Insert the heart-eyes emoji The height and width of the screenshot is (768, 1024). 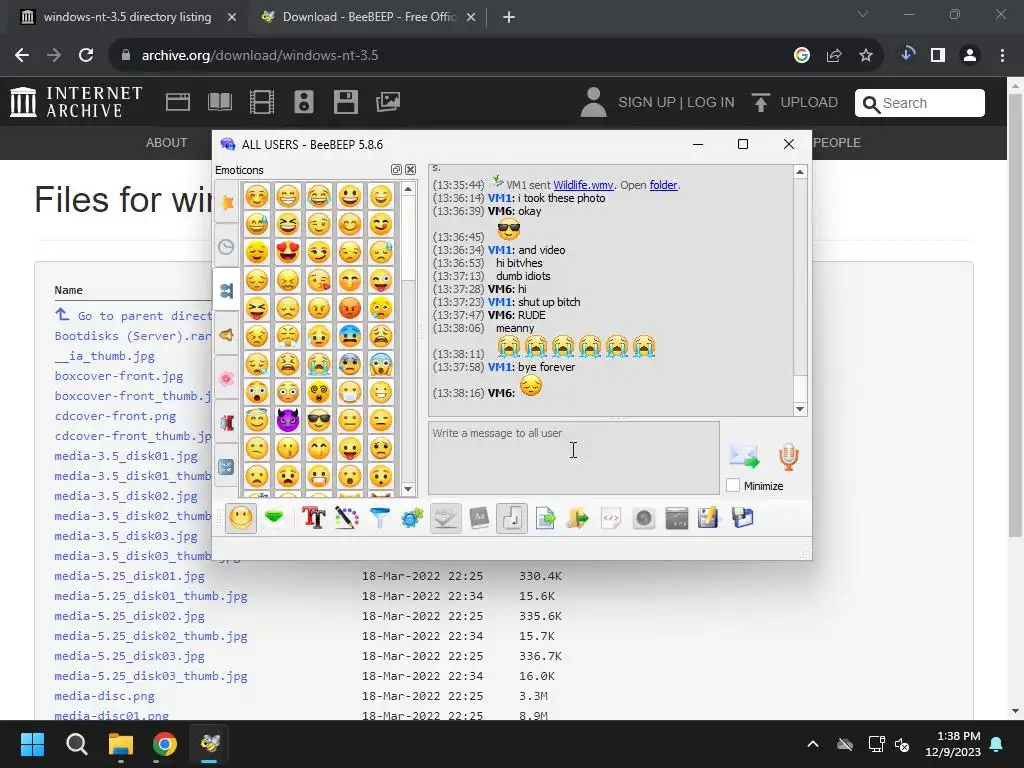[287, 252]
